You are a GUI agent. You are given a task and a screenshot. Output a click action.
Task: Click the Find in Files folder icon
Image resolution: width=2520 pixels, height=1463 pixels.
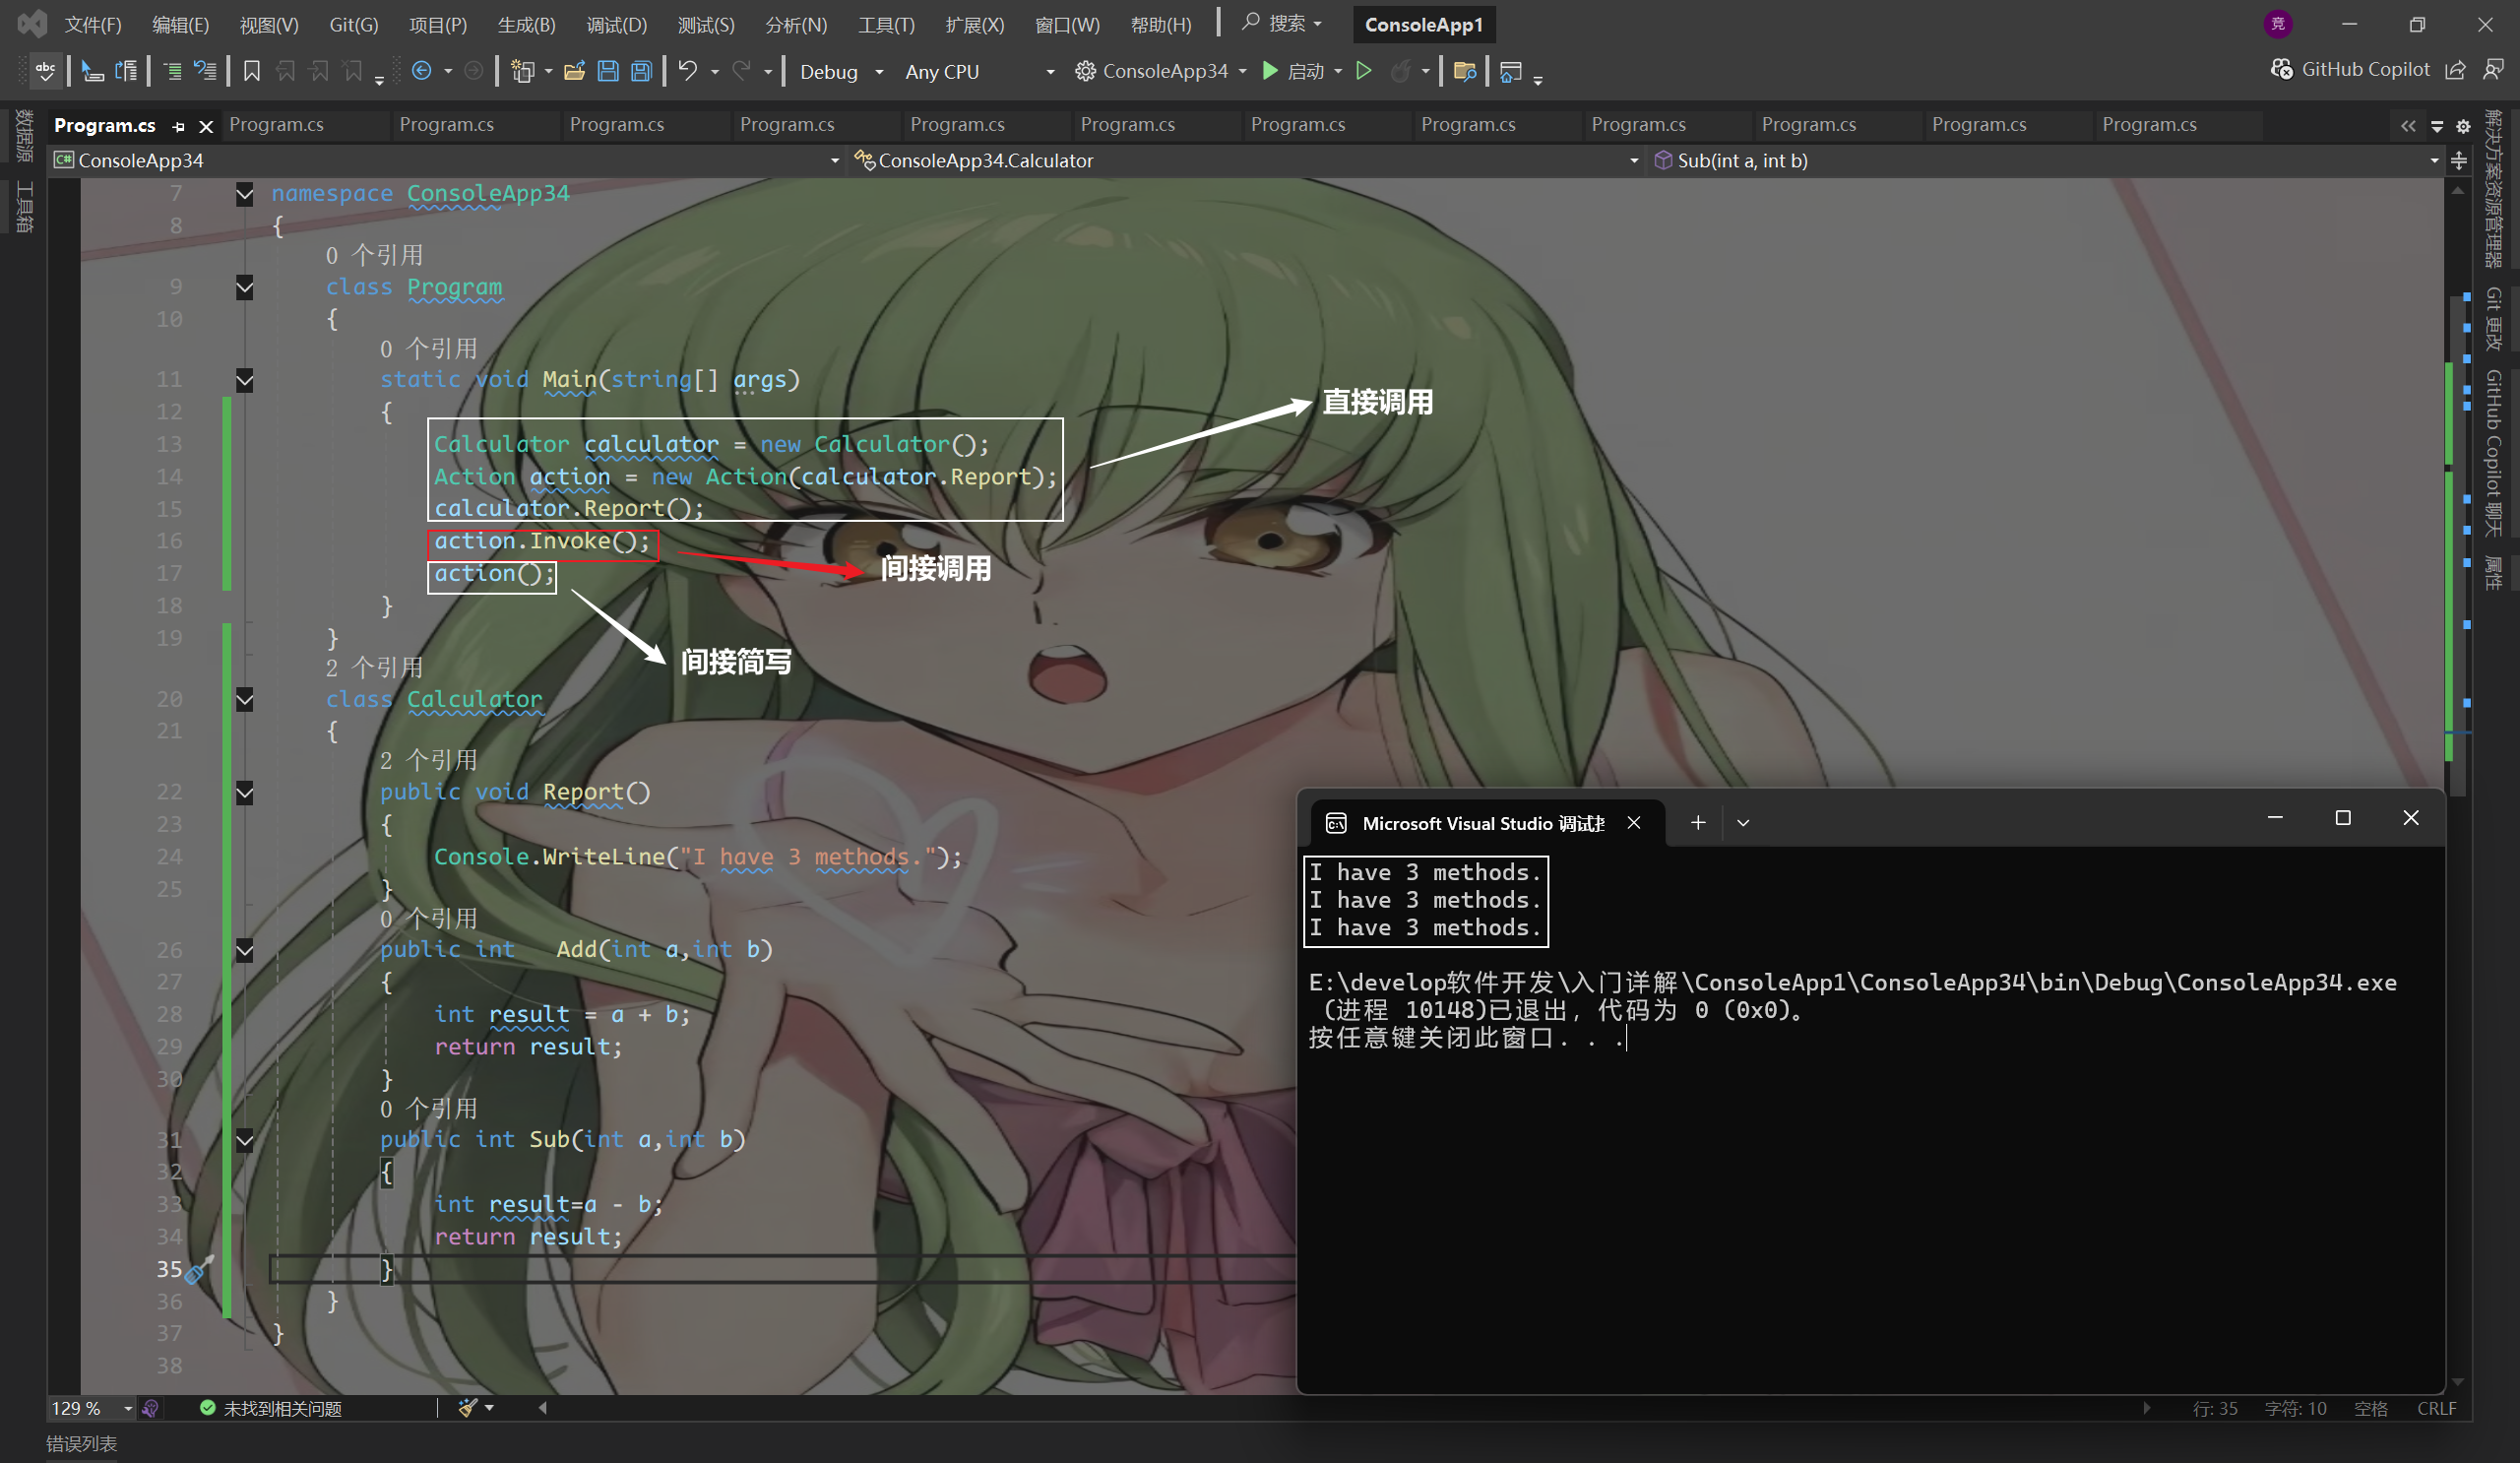click(1465, 71)
